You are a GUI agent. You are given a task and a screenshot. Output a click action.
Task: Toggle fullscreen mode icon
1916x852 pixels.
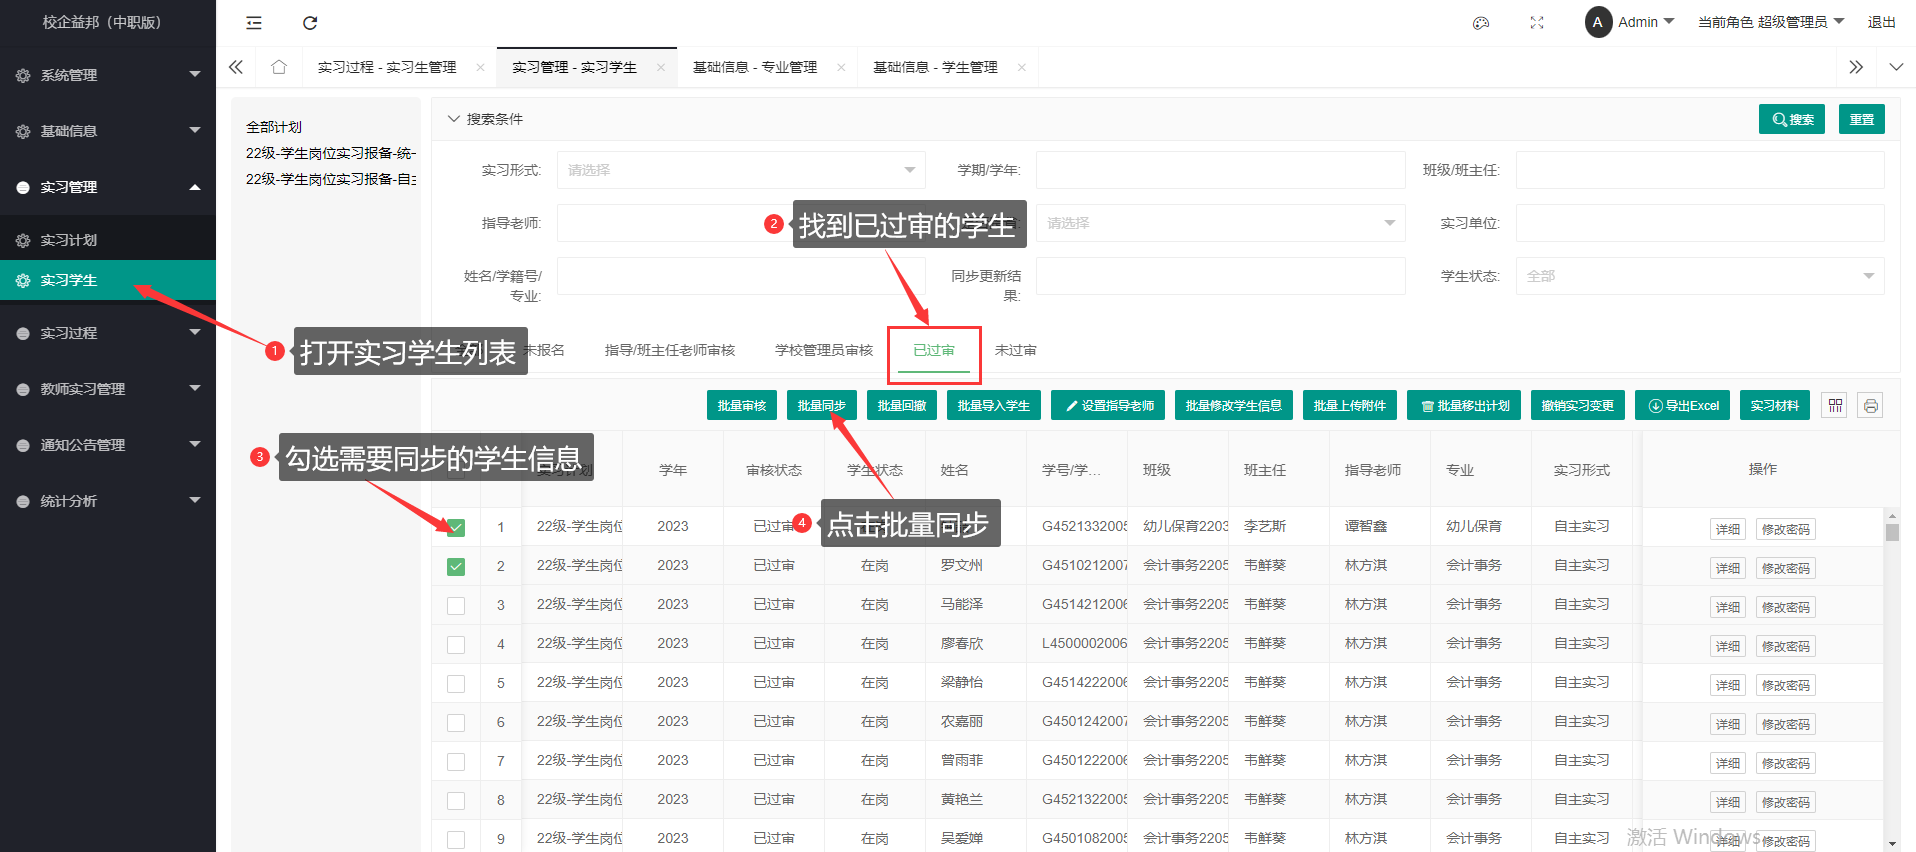click(x=1537, y=23)
